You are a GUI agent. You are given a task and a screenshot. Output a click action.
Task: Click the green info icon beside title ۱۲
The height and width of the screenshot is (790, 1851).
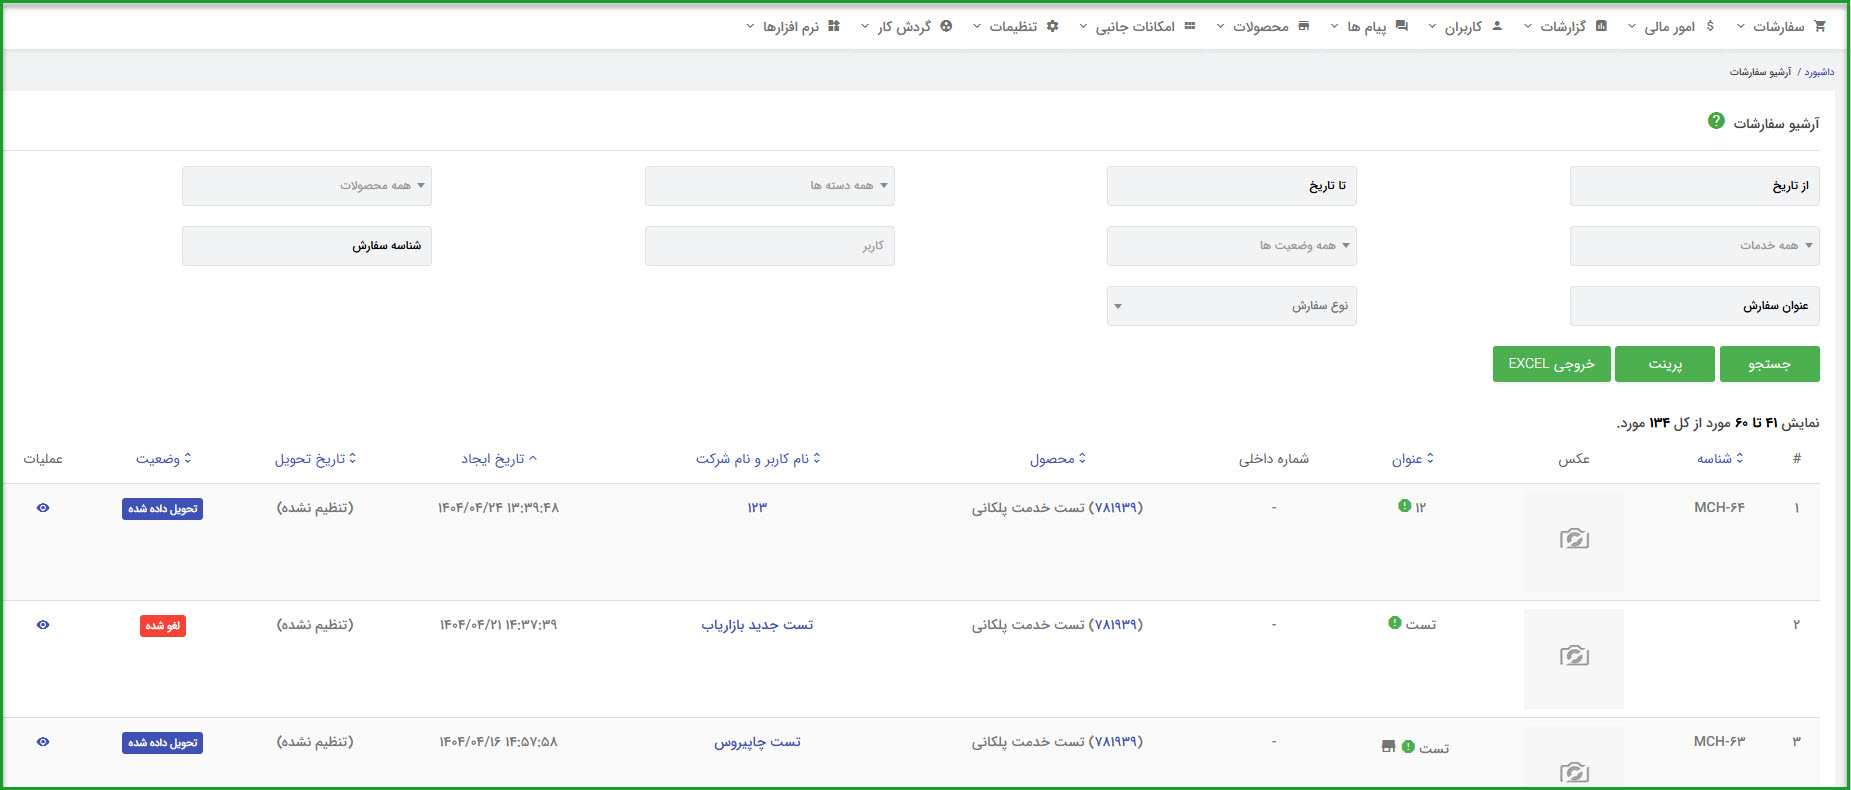point(1404,506)
